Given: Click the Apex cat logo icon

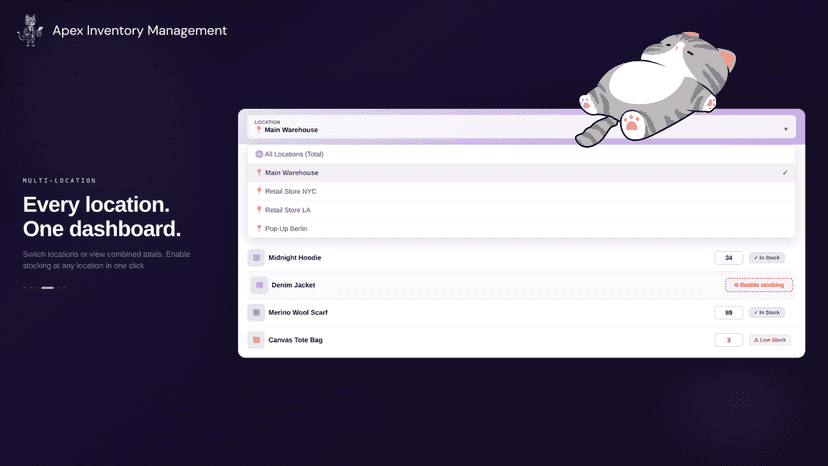Looking at the screenshot, I should pyautogui.click(x=30, y=31).
